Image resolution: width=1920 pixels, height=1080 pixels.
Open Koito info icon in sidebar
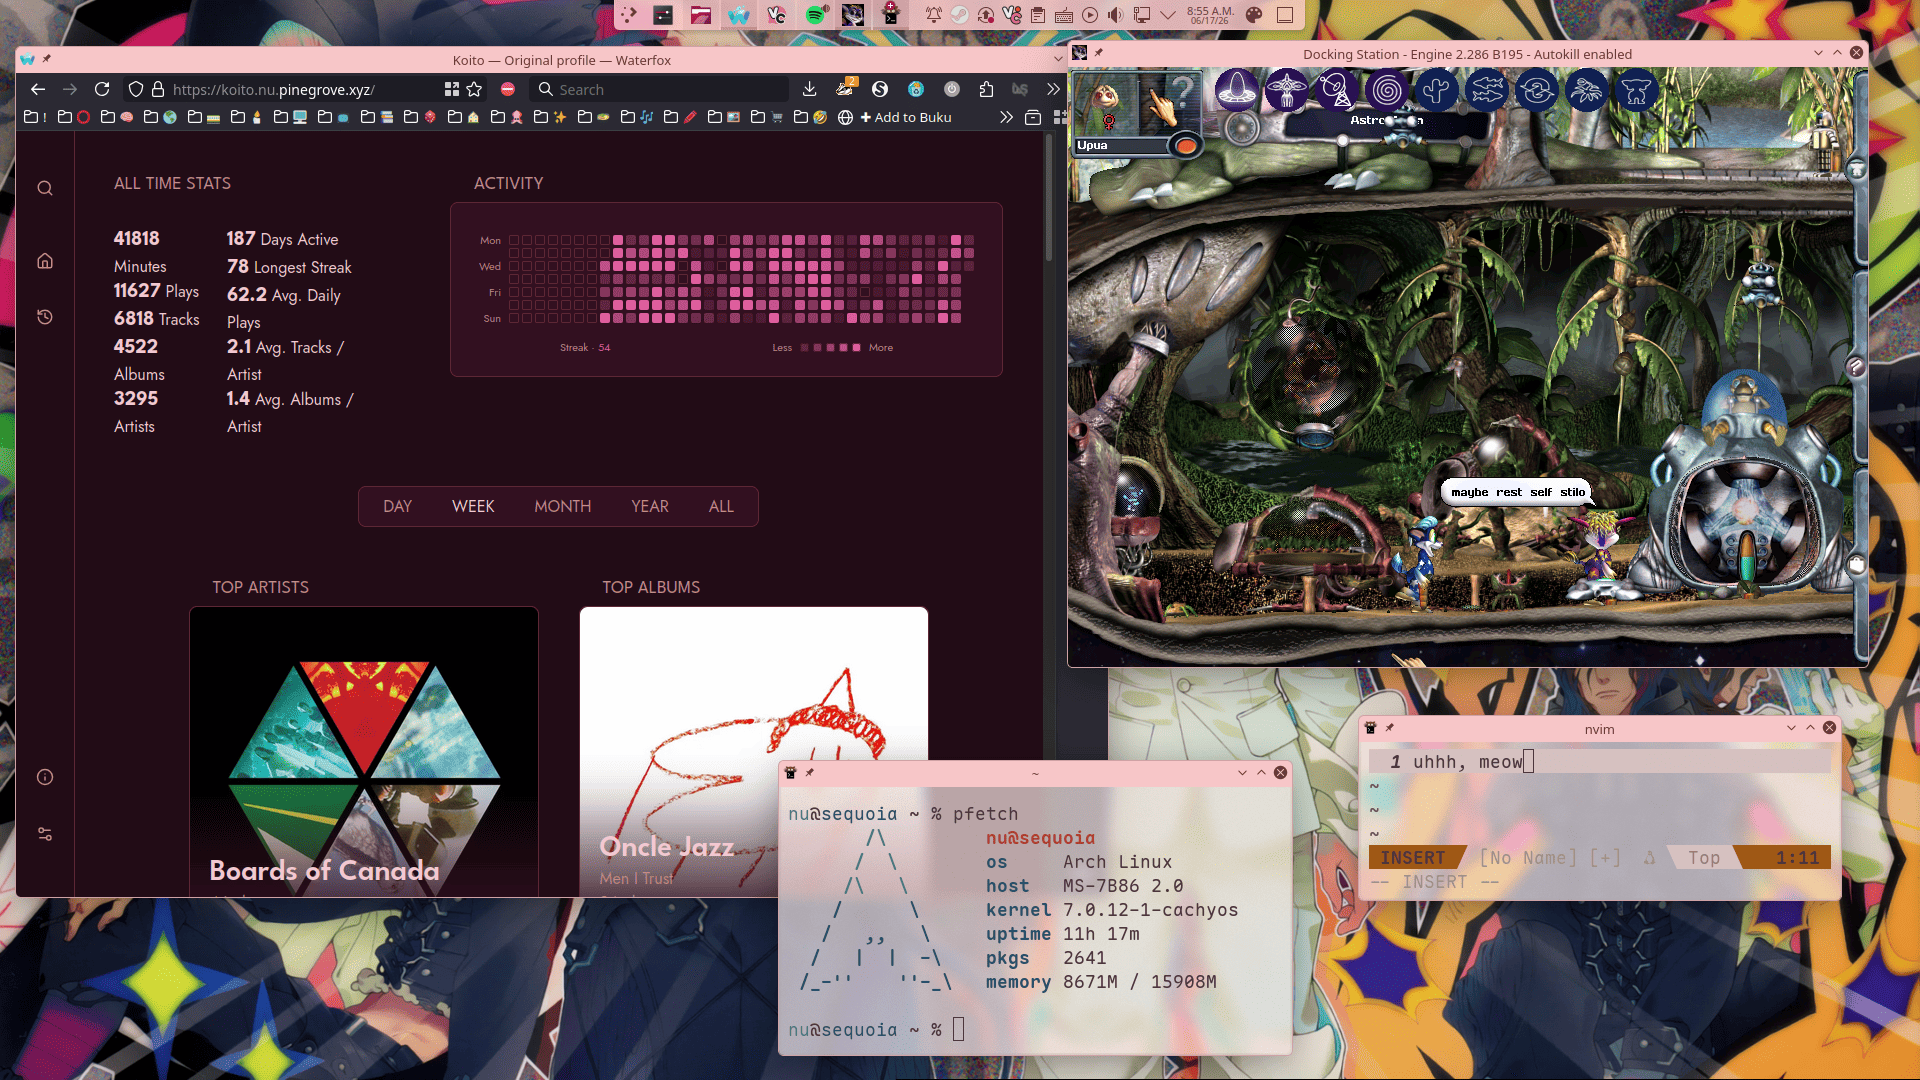[45, 777]
